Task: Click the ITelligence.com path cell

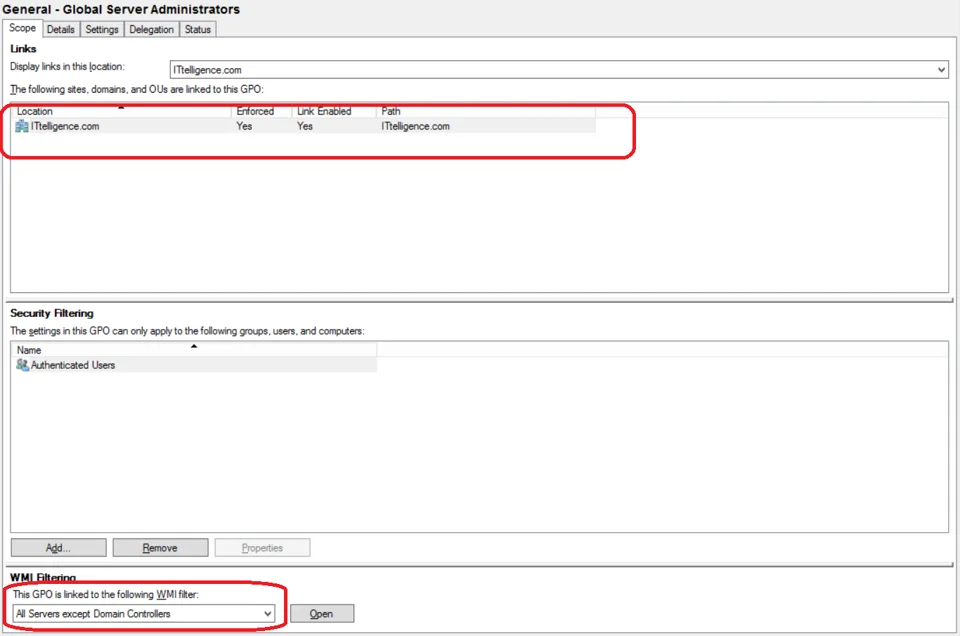Action: [x=415, y=126]
